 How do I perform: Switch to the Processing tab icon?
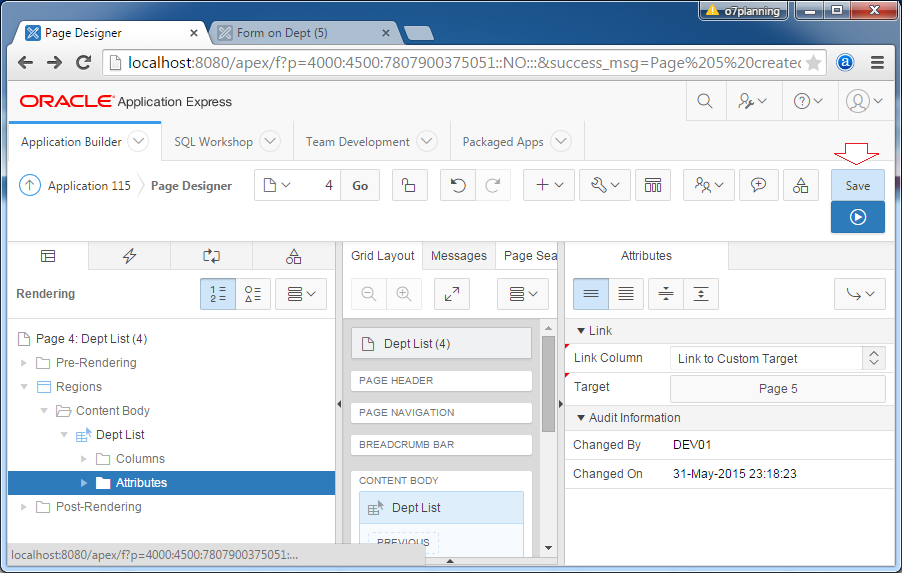click(x=211, y=256)
